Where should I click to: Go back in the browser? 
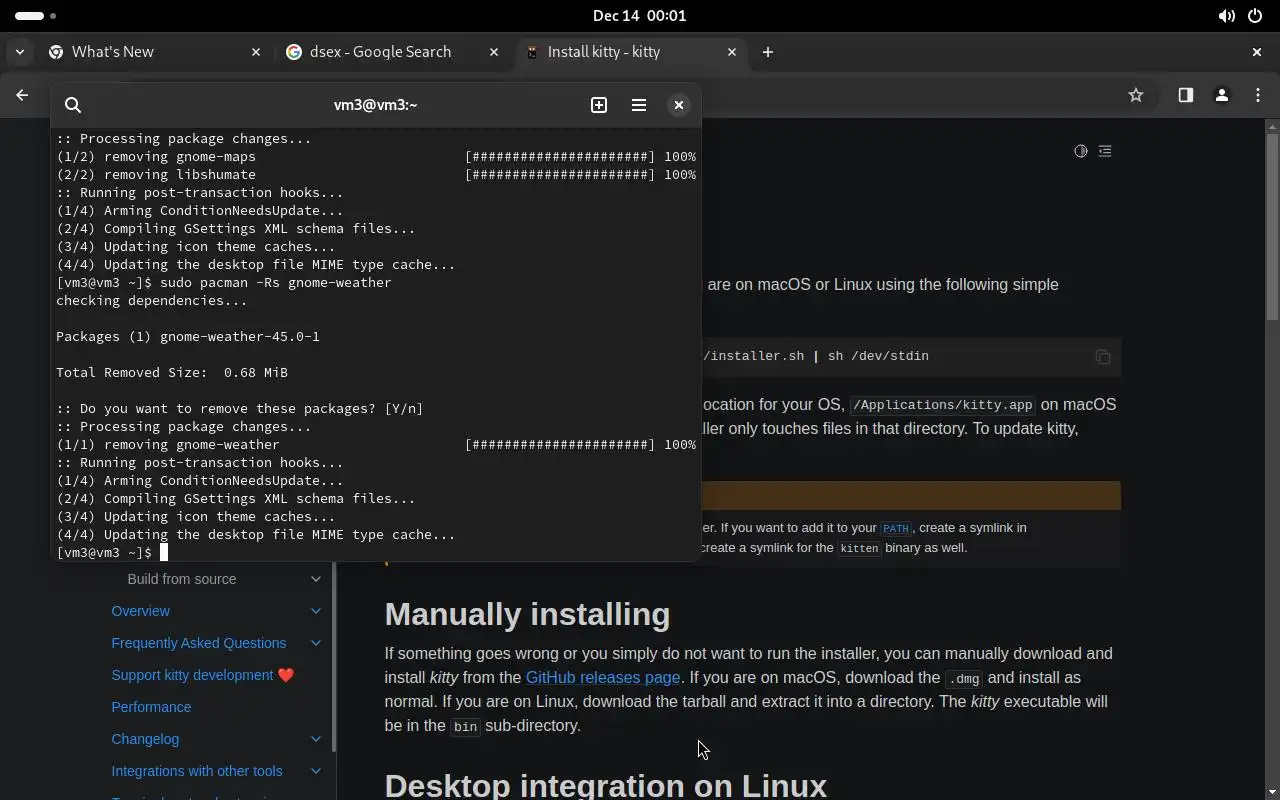pyautogui.click(x=22, y=95)
